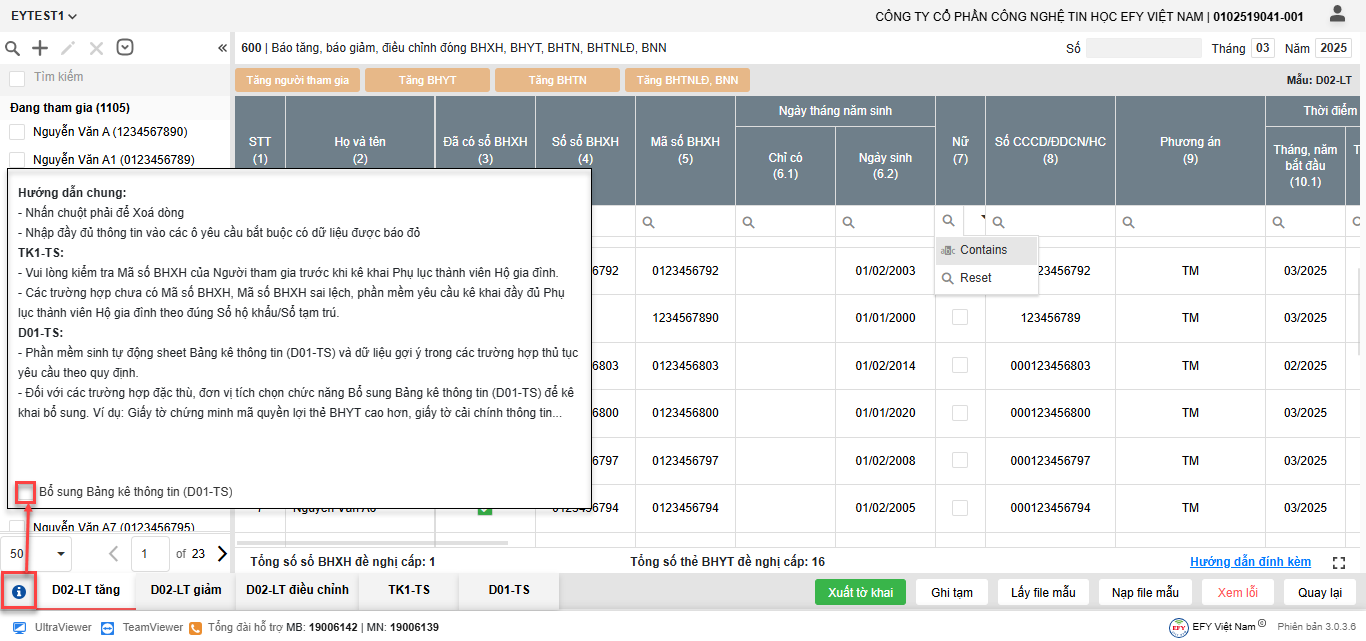The width and height of the screenshot is (1366, 641).
Task: Click the plus icon to add participant
Action: click(x=40, y=48)
